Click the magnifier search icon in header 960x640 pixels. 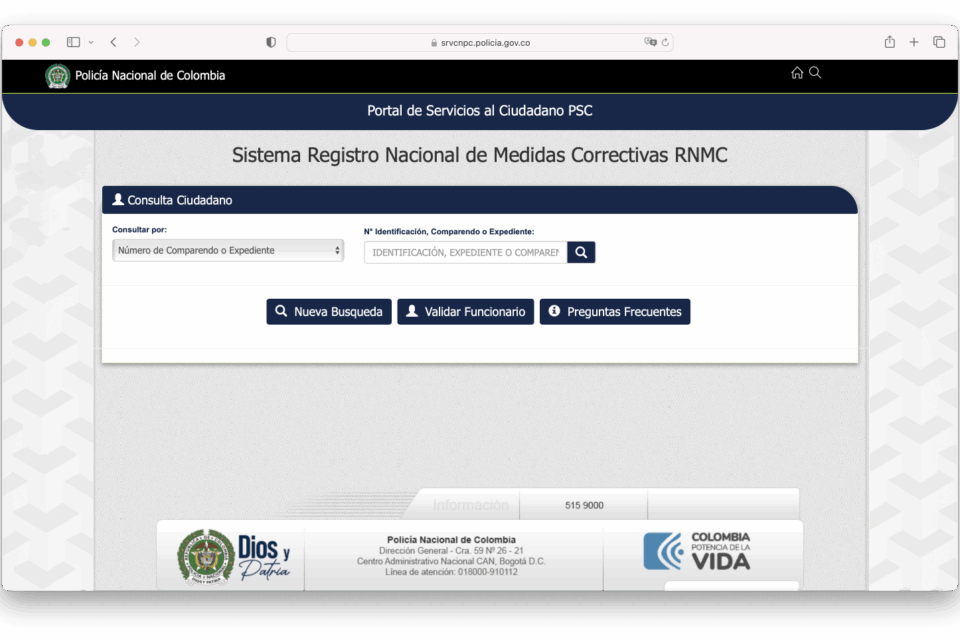click(x=815, y=73)
